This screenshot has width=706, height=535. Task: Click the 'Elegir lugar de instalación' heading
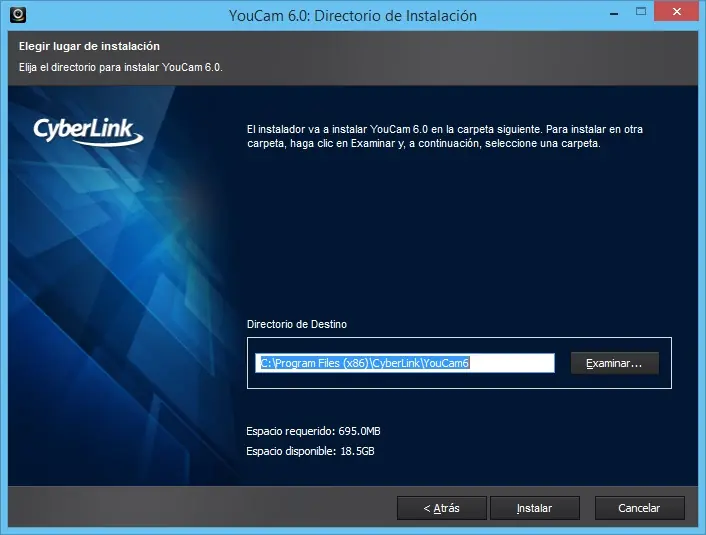pyautogui.click(x=89, y=46)
